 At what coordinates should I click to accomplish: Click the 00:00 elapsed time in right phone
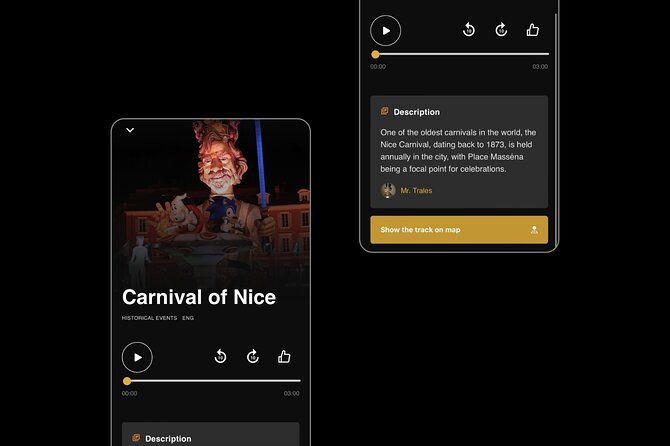[378, 67]
